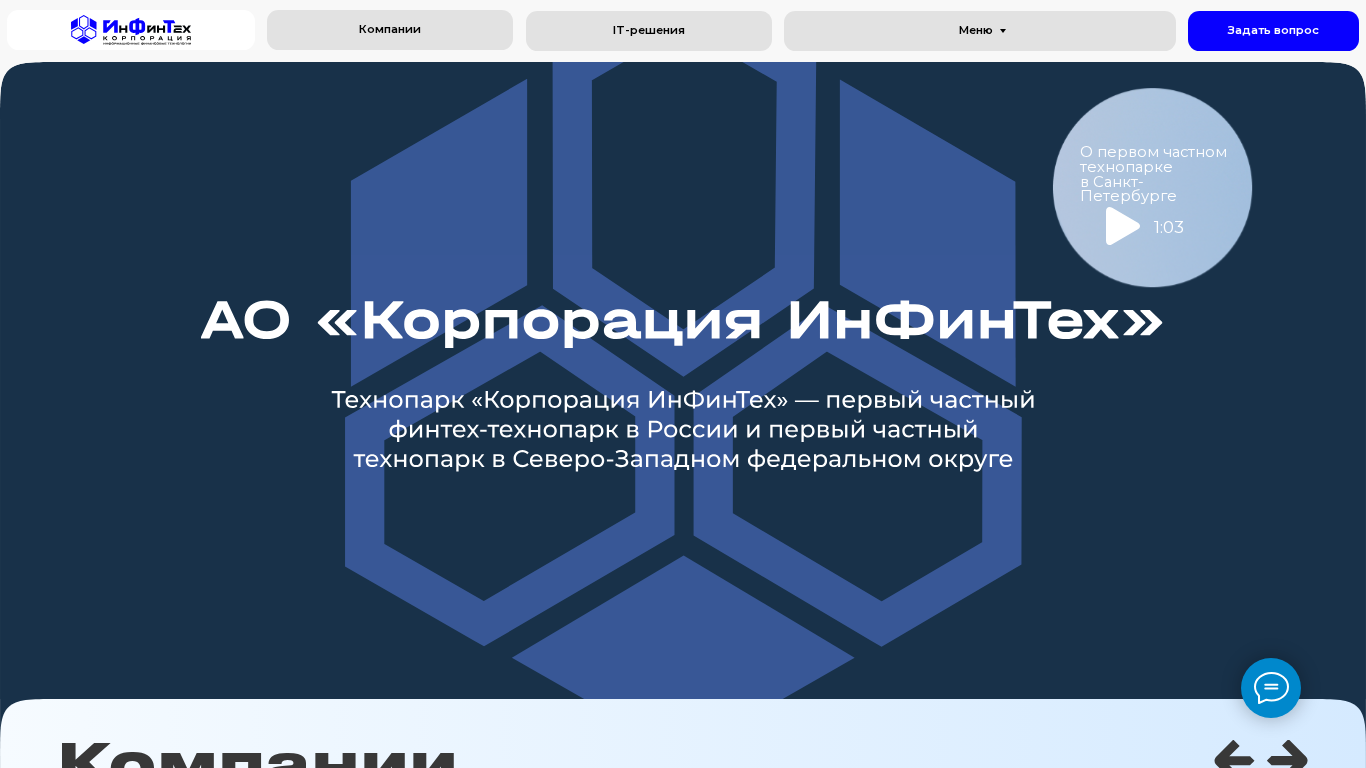Open the chat widget bubble
This screenshot has width=1366, height=768.
(1271, 688)
